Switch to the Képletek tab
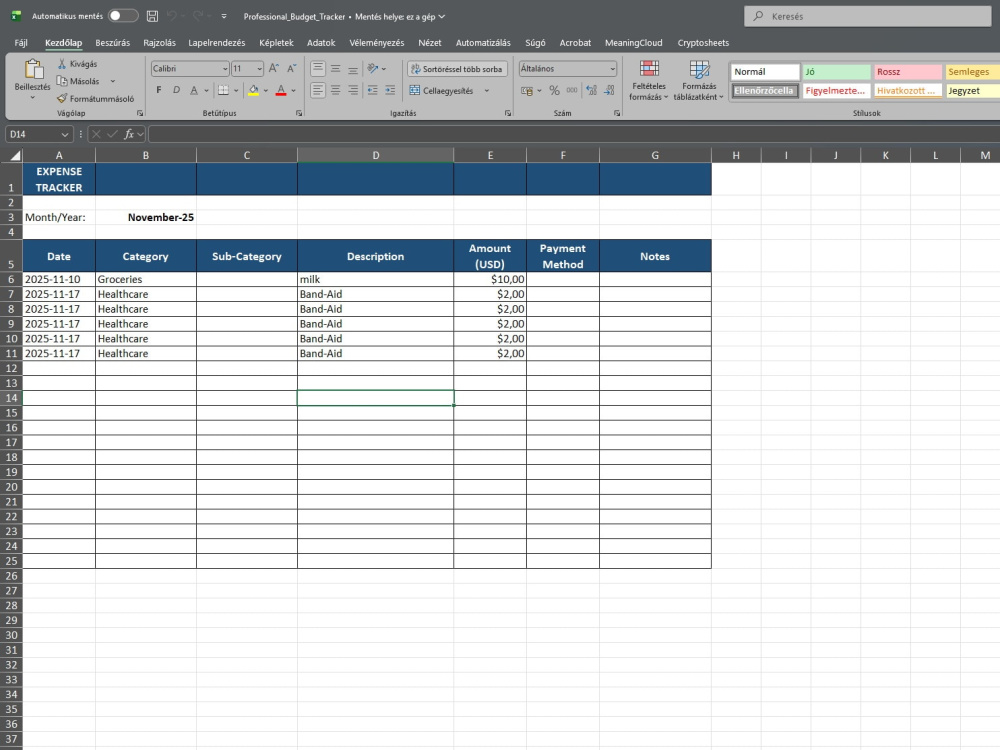This screenshot has height=750, width=1000. click(276, 43)
